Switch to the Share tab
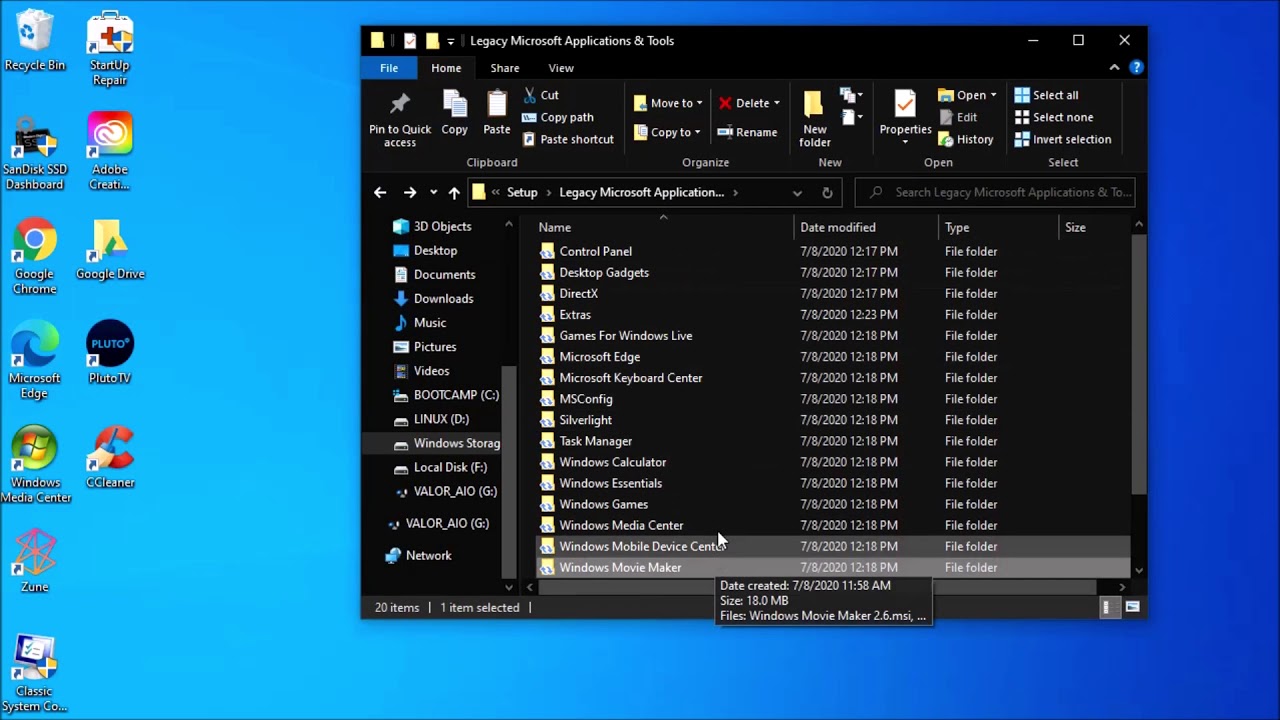 (504, 68)
